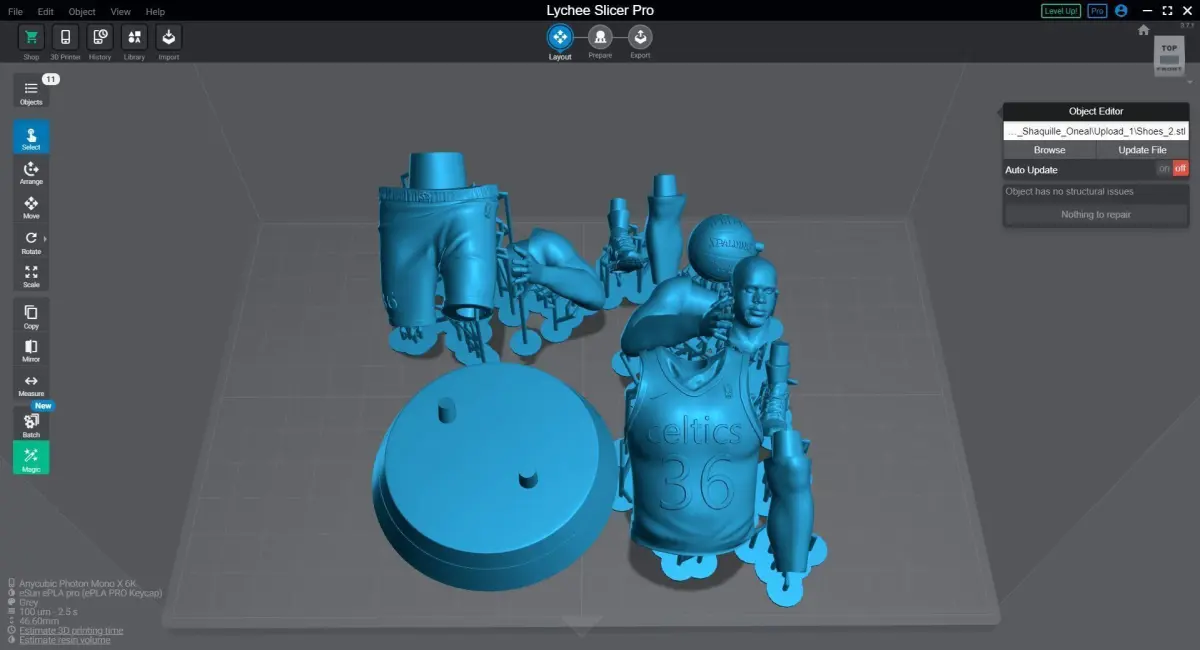This screenshot has height=650, width=1200.
Task: Choose the Arrange tool
Action: coord(31,172)
